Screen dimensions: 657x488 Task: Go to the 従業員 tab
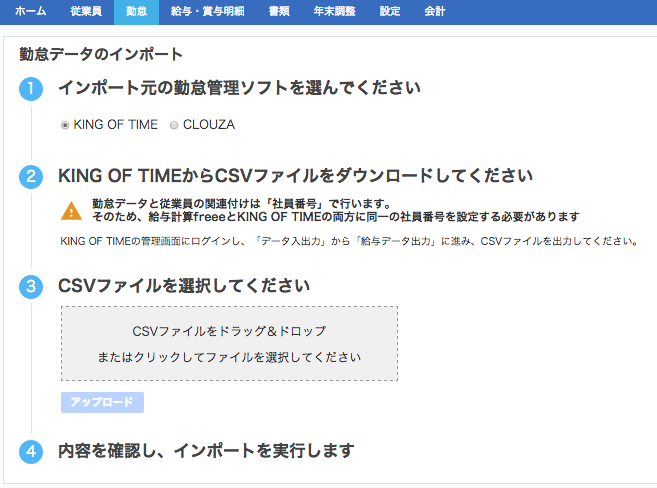click(86, 11)
